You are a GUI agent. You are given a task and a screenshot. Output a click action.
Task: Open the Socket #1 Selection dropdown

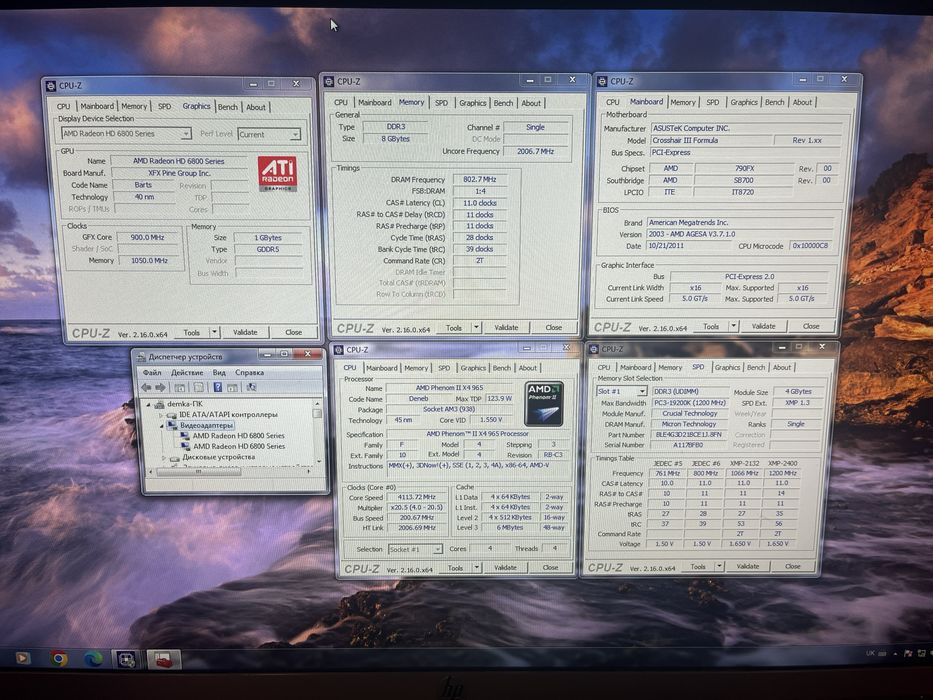(415, 549)
